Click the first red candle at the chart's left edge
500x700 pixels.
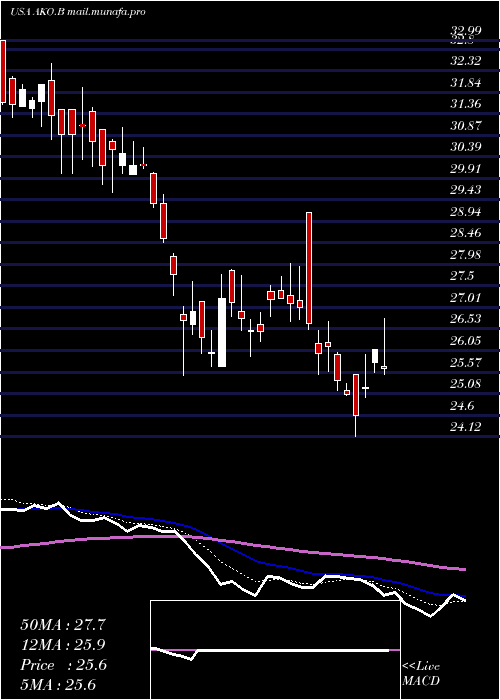pos(3,71)
